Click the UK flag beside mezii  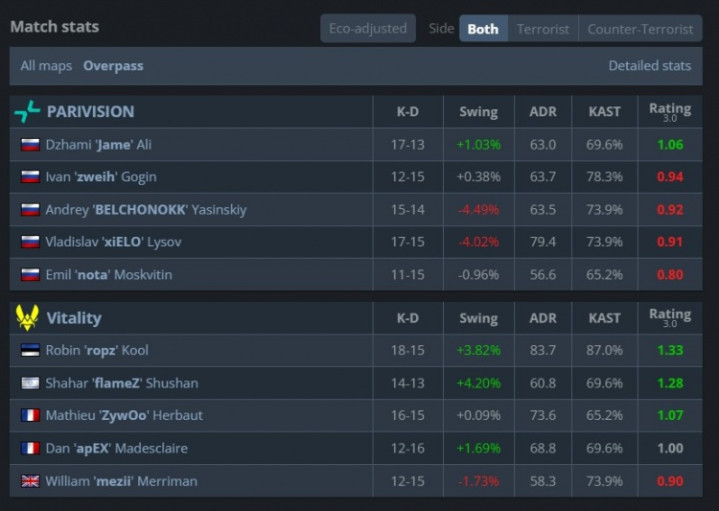pos(30,481)
